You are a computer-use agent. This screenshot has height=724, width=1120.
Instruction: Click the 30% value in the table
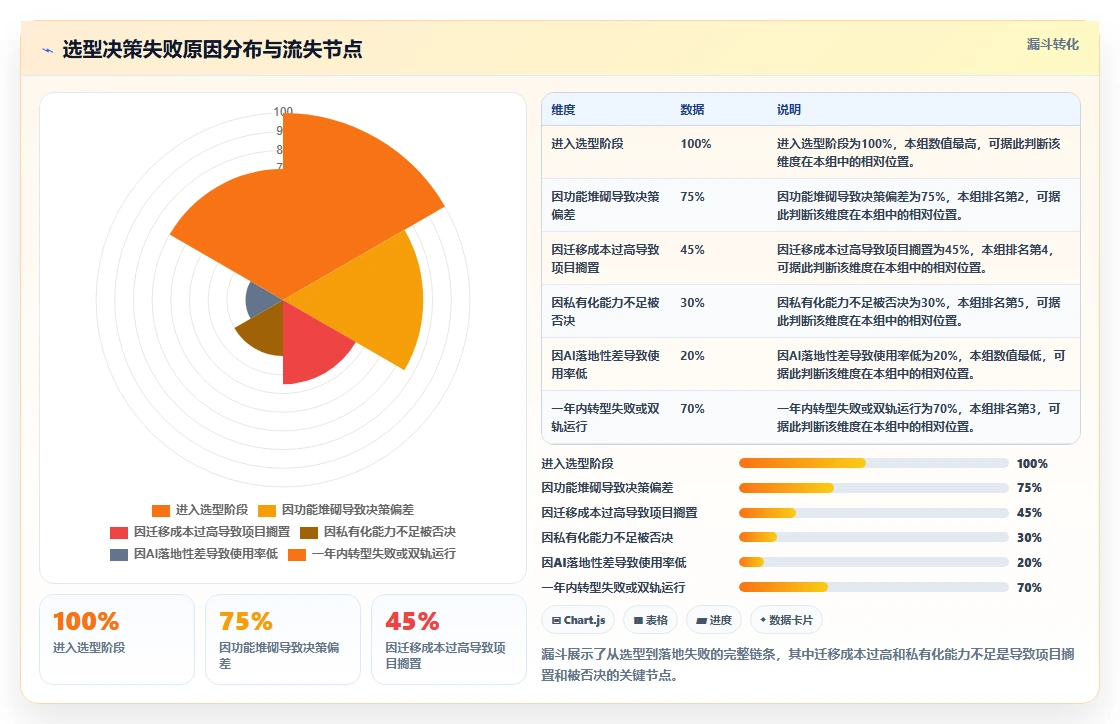click(x=692, y=302)
